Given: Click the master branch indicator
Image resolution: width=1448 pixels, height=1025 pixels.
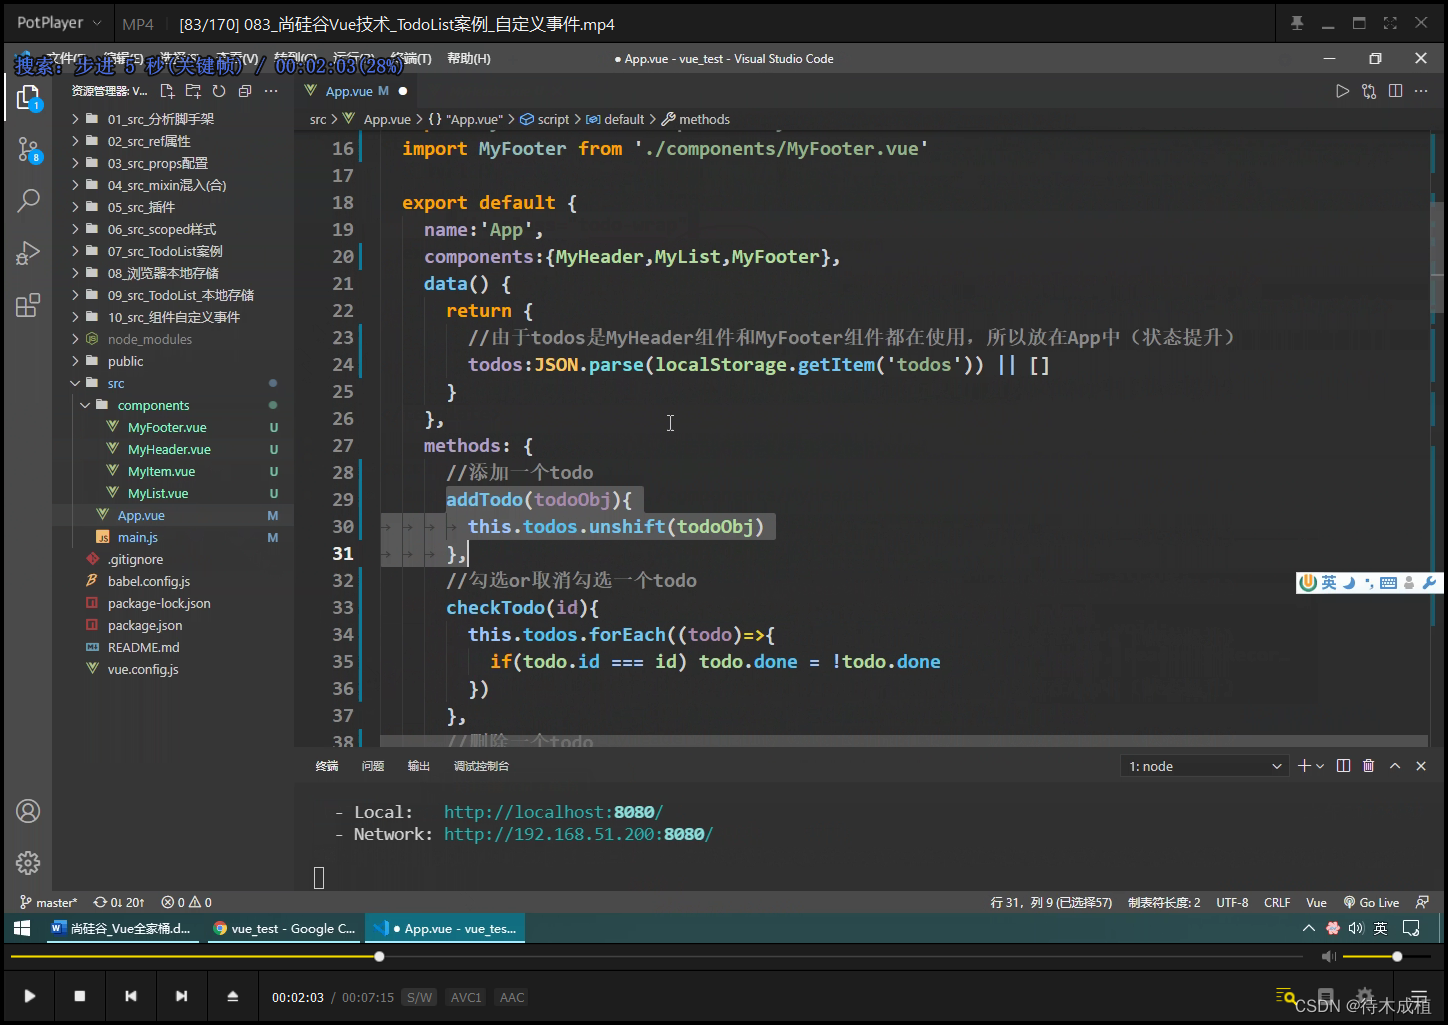Looking at the screenshot, I should (48, 902).
